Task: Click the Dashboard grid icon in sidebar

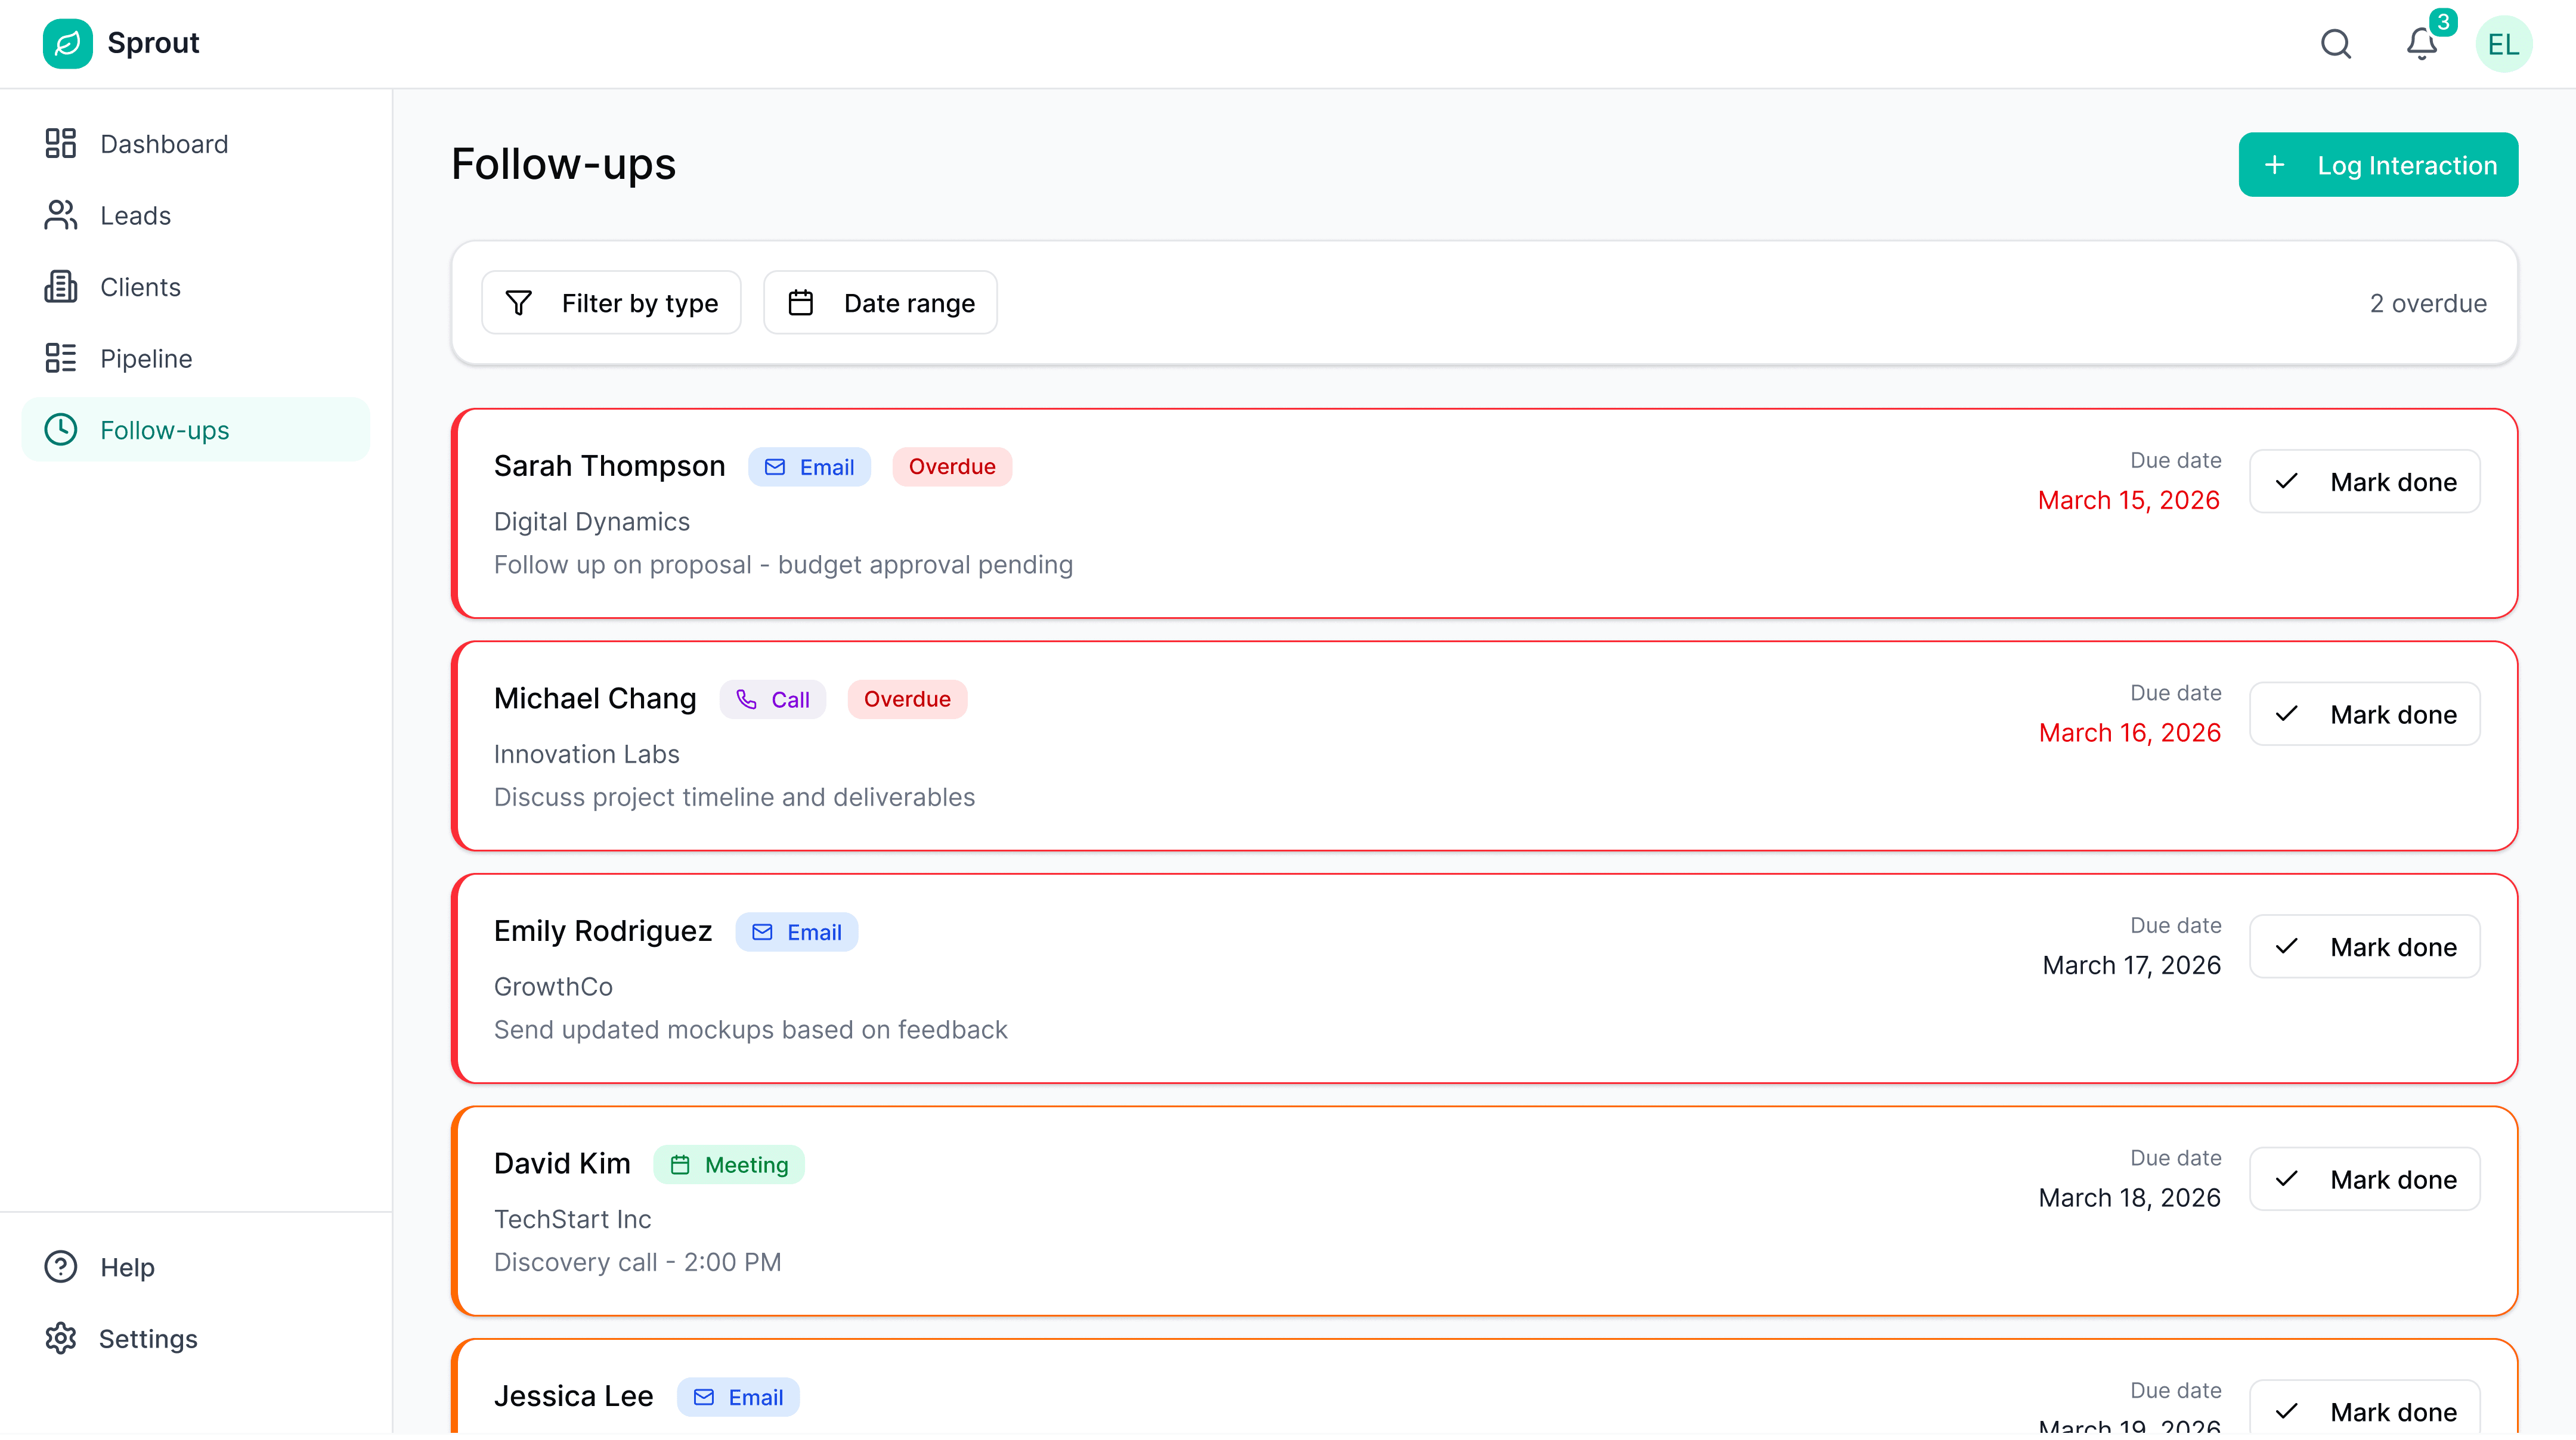Action: coord(60,143)
